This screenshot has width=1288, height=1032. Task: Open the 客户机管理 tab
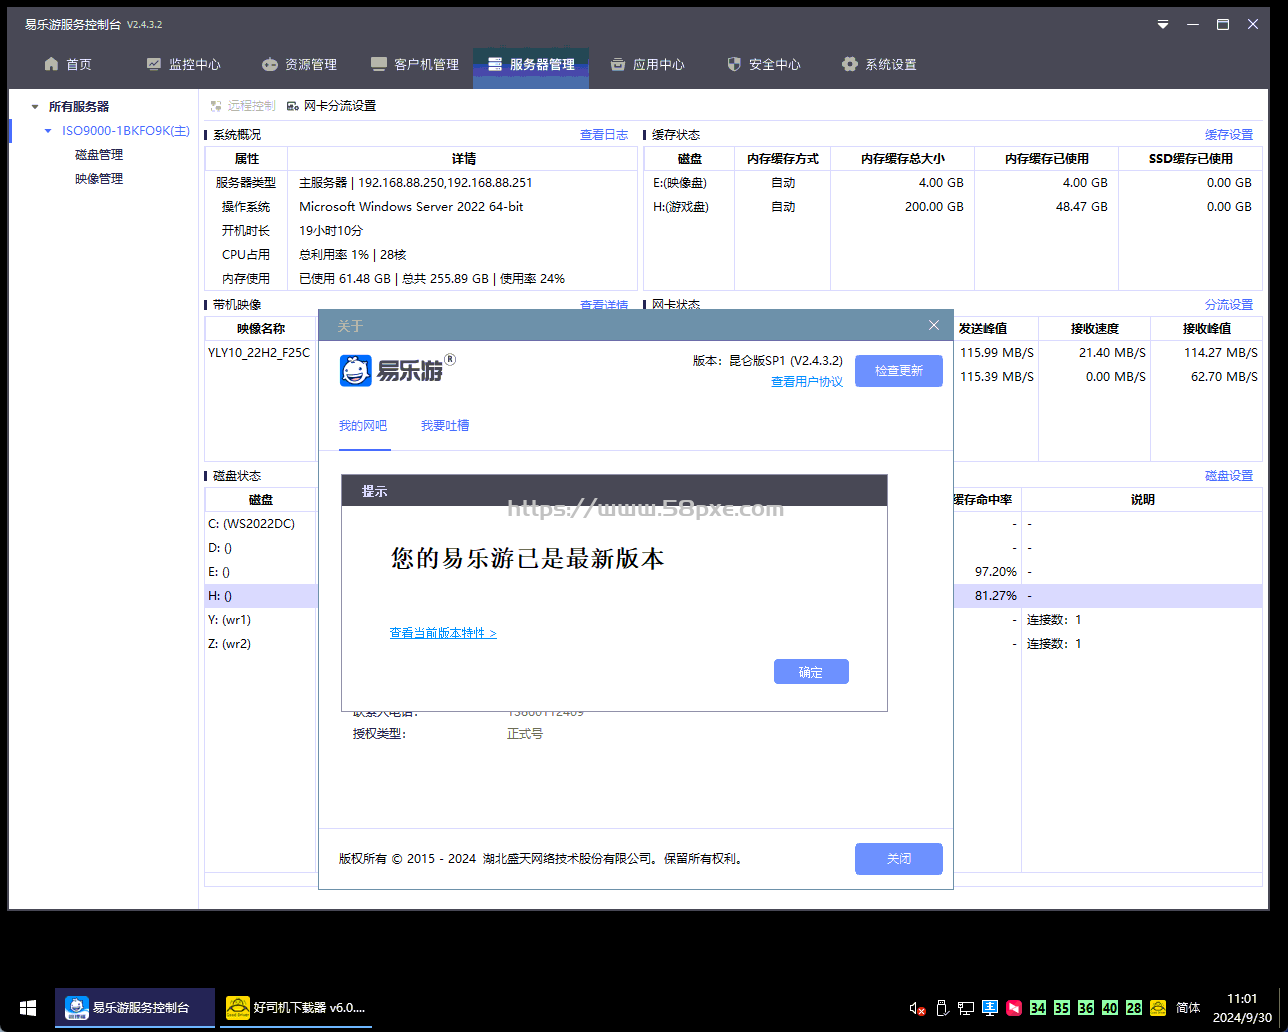[414, 64]
